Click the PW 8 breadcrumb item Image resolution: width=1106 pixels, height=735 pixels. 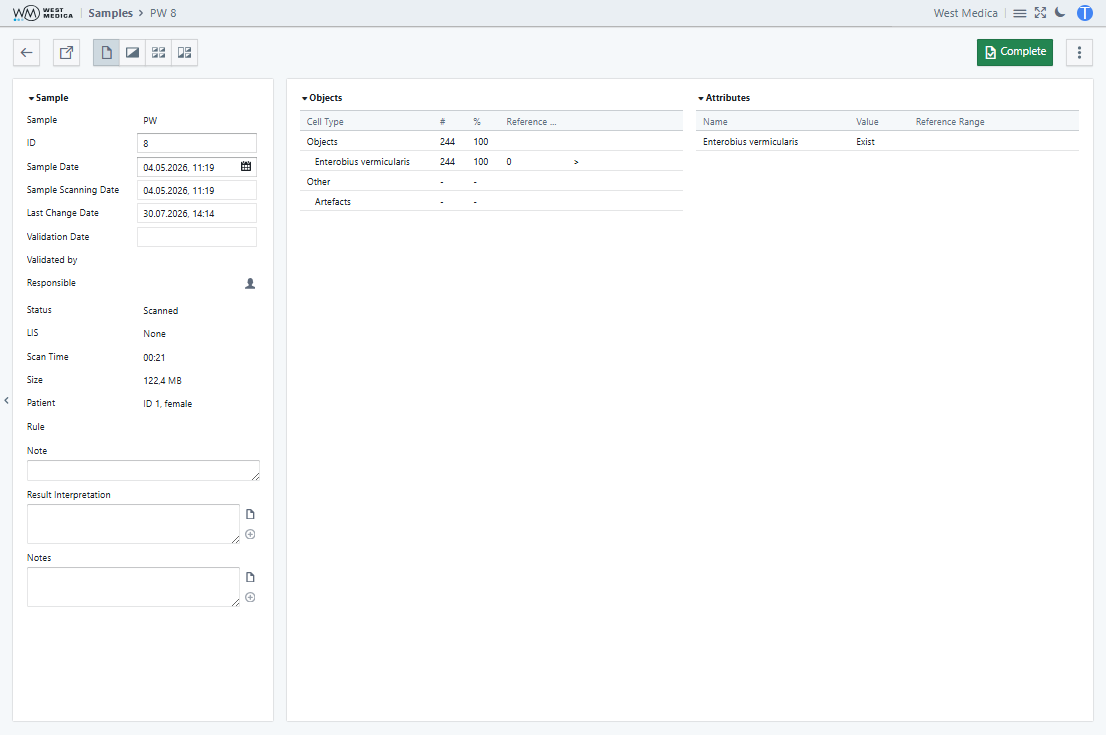coord(163,13)
